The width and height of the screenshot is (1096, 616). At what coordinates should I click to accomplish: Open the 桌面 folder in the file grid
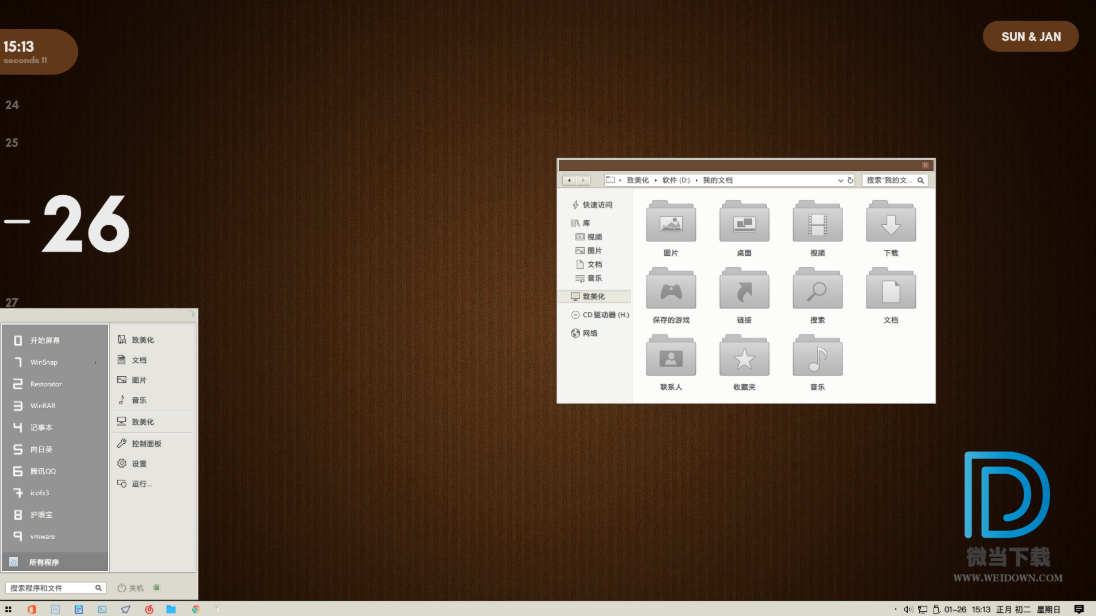point(744,228)
